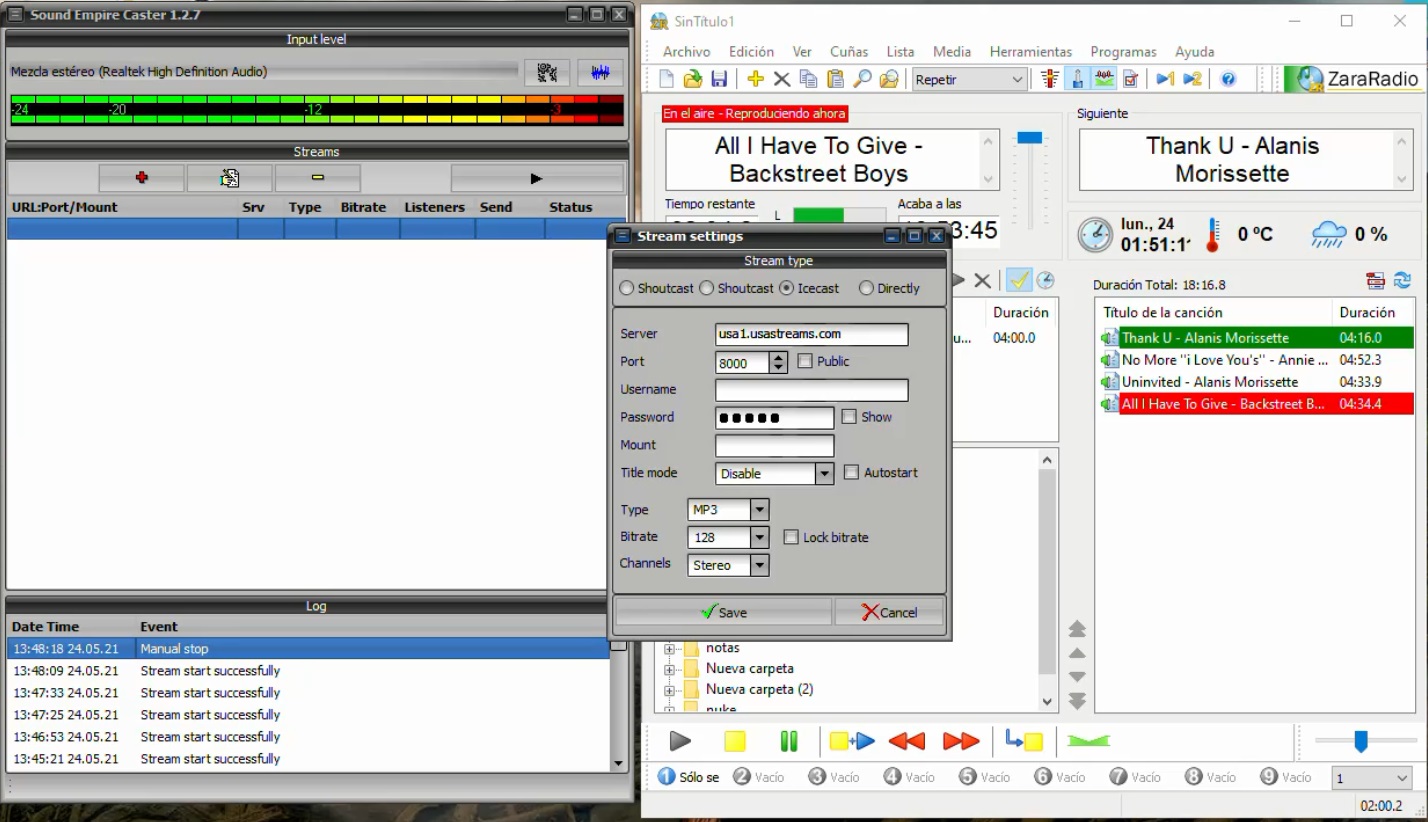Click the play-to-1 arrow toolbar icon

1165,79
